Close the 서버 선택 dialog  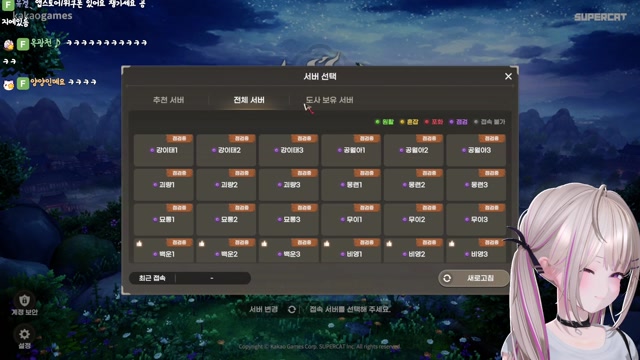[x=508, y=76]
